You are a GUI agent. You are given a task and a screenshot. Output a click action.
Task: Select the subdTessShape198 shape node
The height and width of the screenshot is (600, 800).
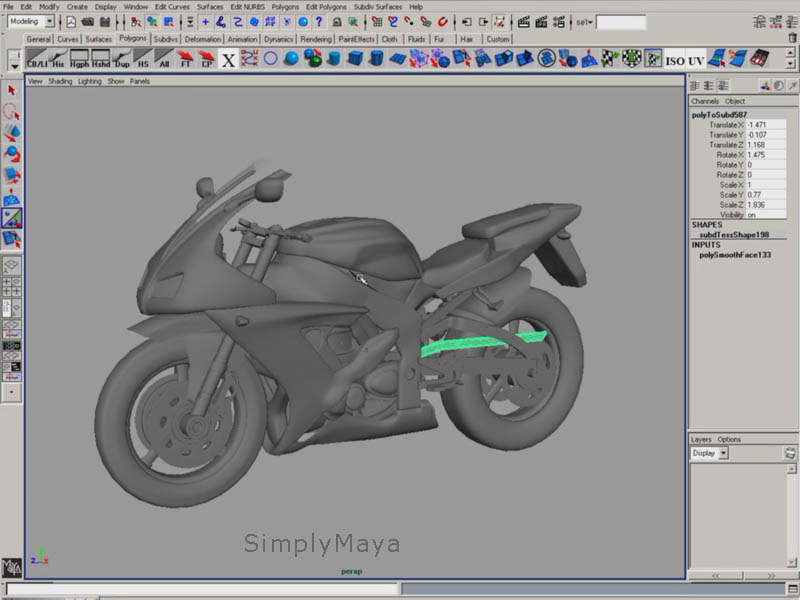[x=734, y=235]
